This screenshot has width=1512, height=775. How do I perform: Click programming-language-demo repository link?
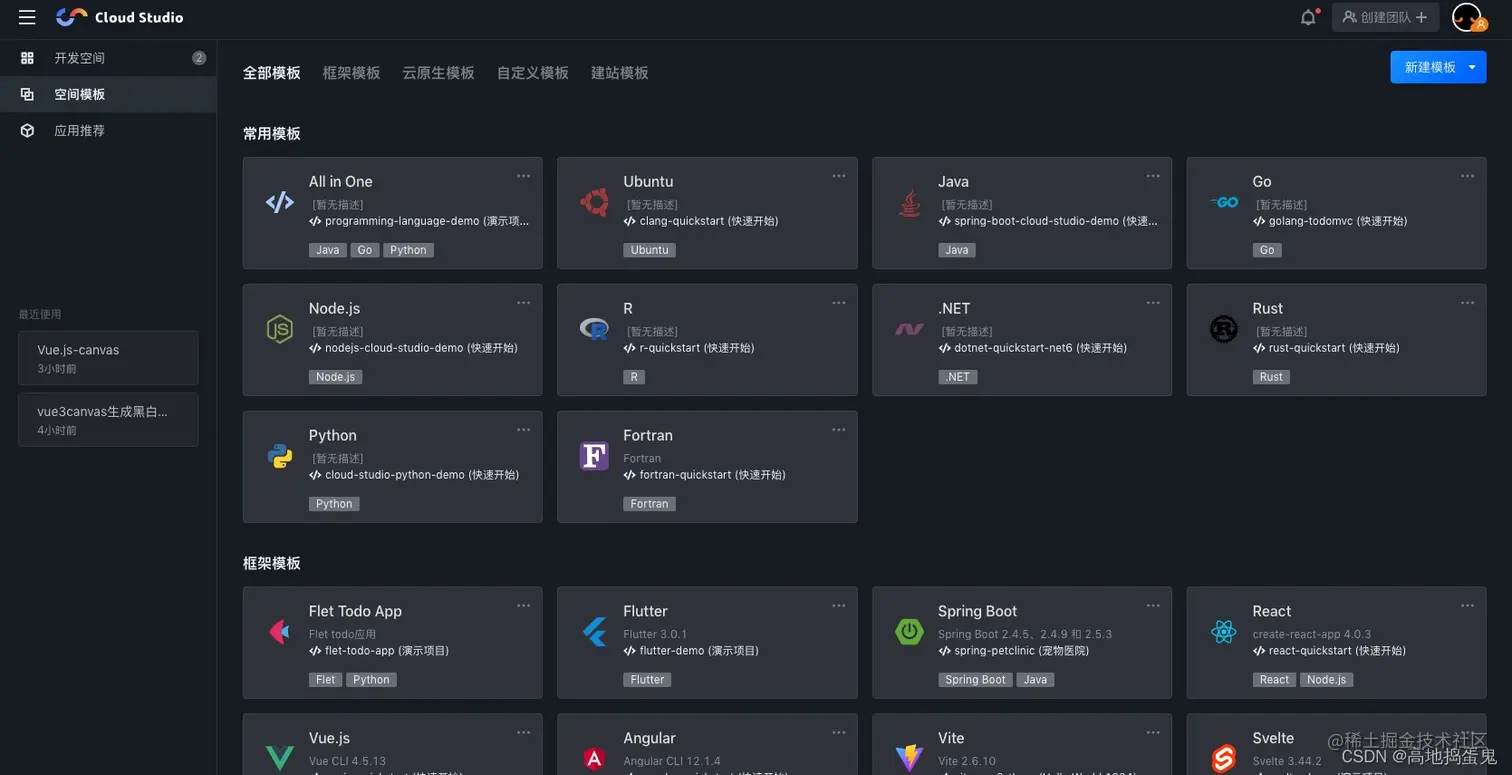pyautogui.click(x=420, y=221)
